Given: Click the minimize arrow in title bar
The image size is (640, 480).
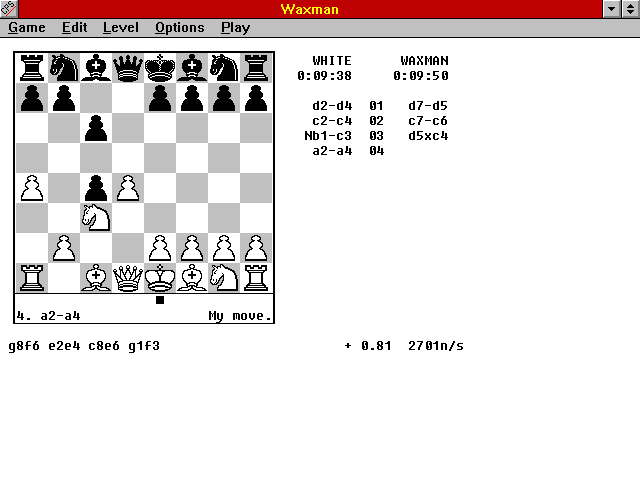Looking at the screenshot, I should (x=611, y=9).
